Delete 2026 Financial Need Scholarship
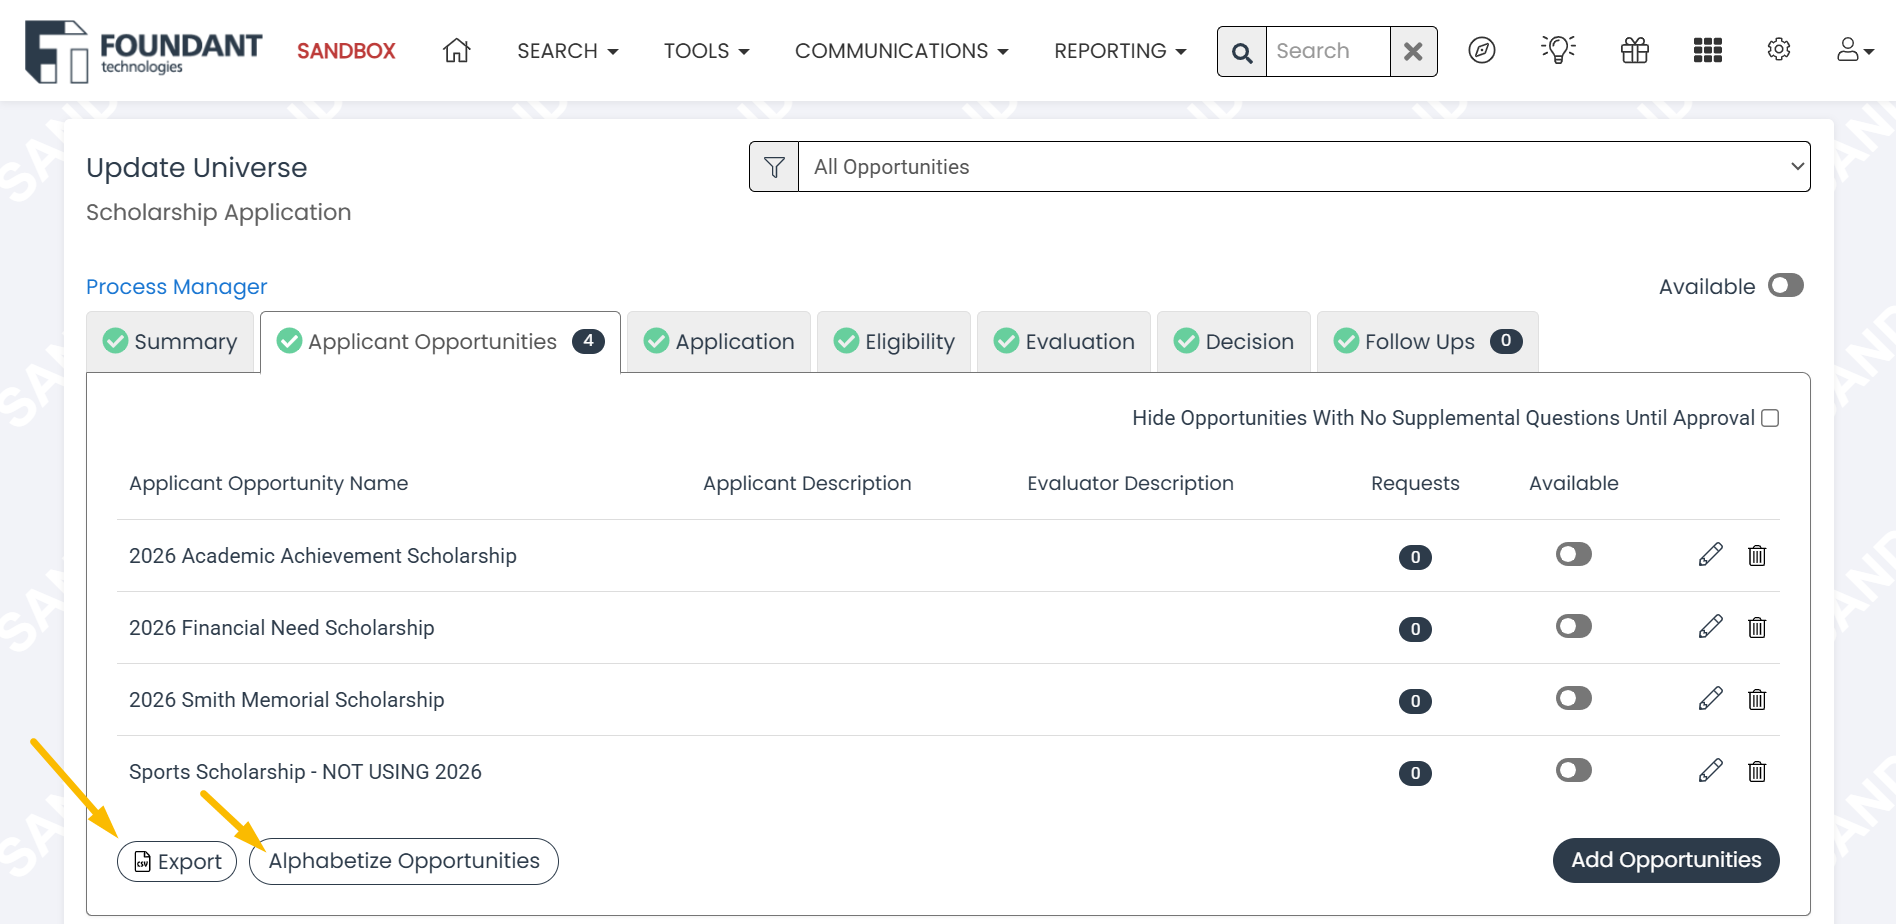This screenshot has width=1896, height=924. [x=1757, y=627]
